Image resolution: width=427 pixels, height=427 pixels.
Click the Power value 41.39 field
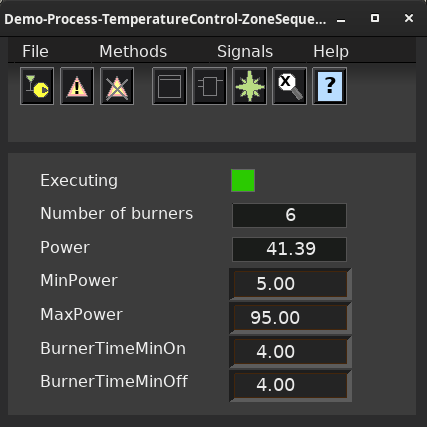[x=289, y=249]
